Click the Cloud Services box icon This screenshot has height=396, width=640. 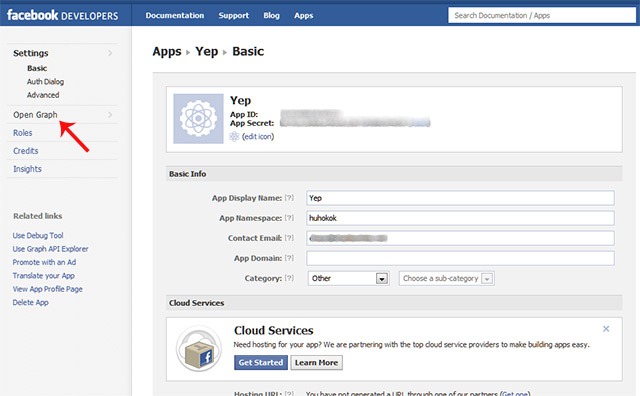pyautogui.click(x=199, y=349)
